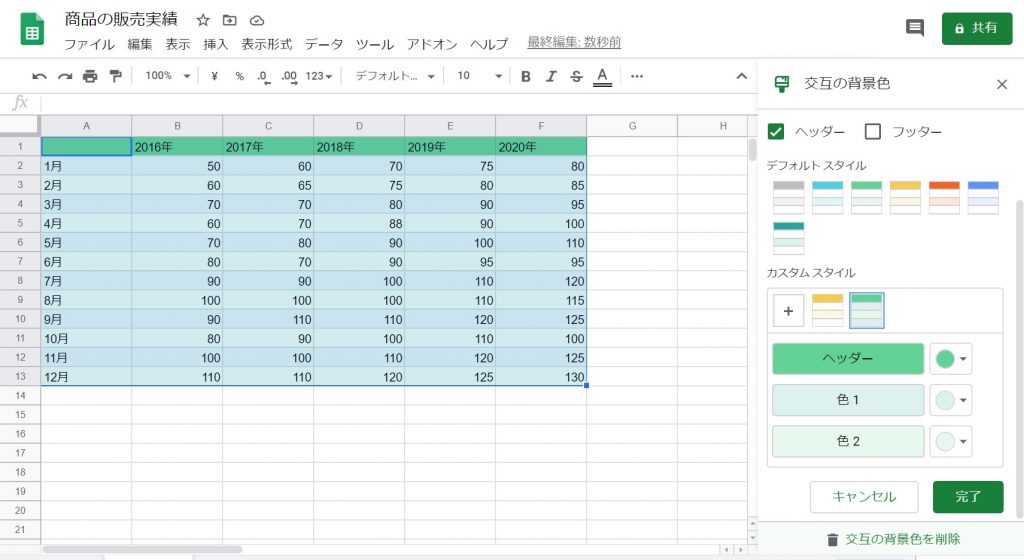Screen dimensions: 1024x560
Task: Select column G header
Action: coord(632,126)
